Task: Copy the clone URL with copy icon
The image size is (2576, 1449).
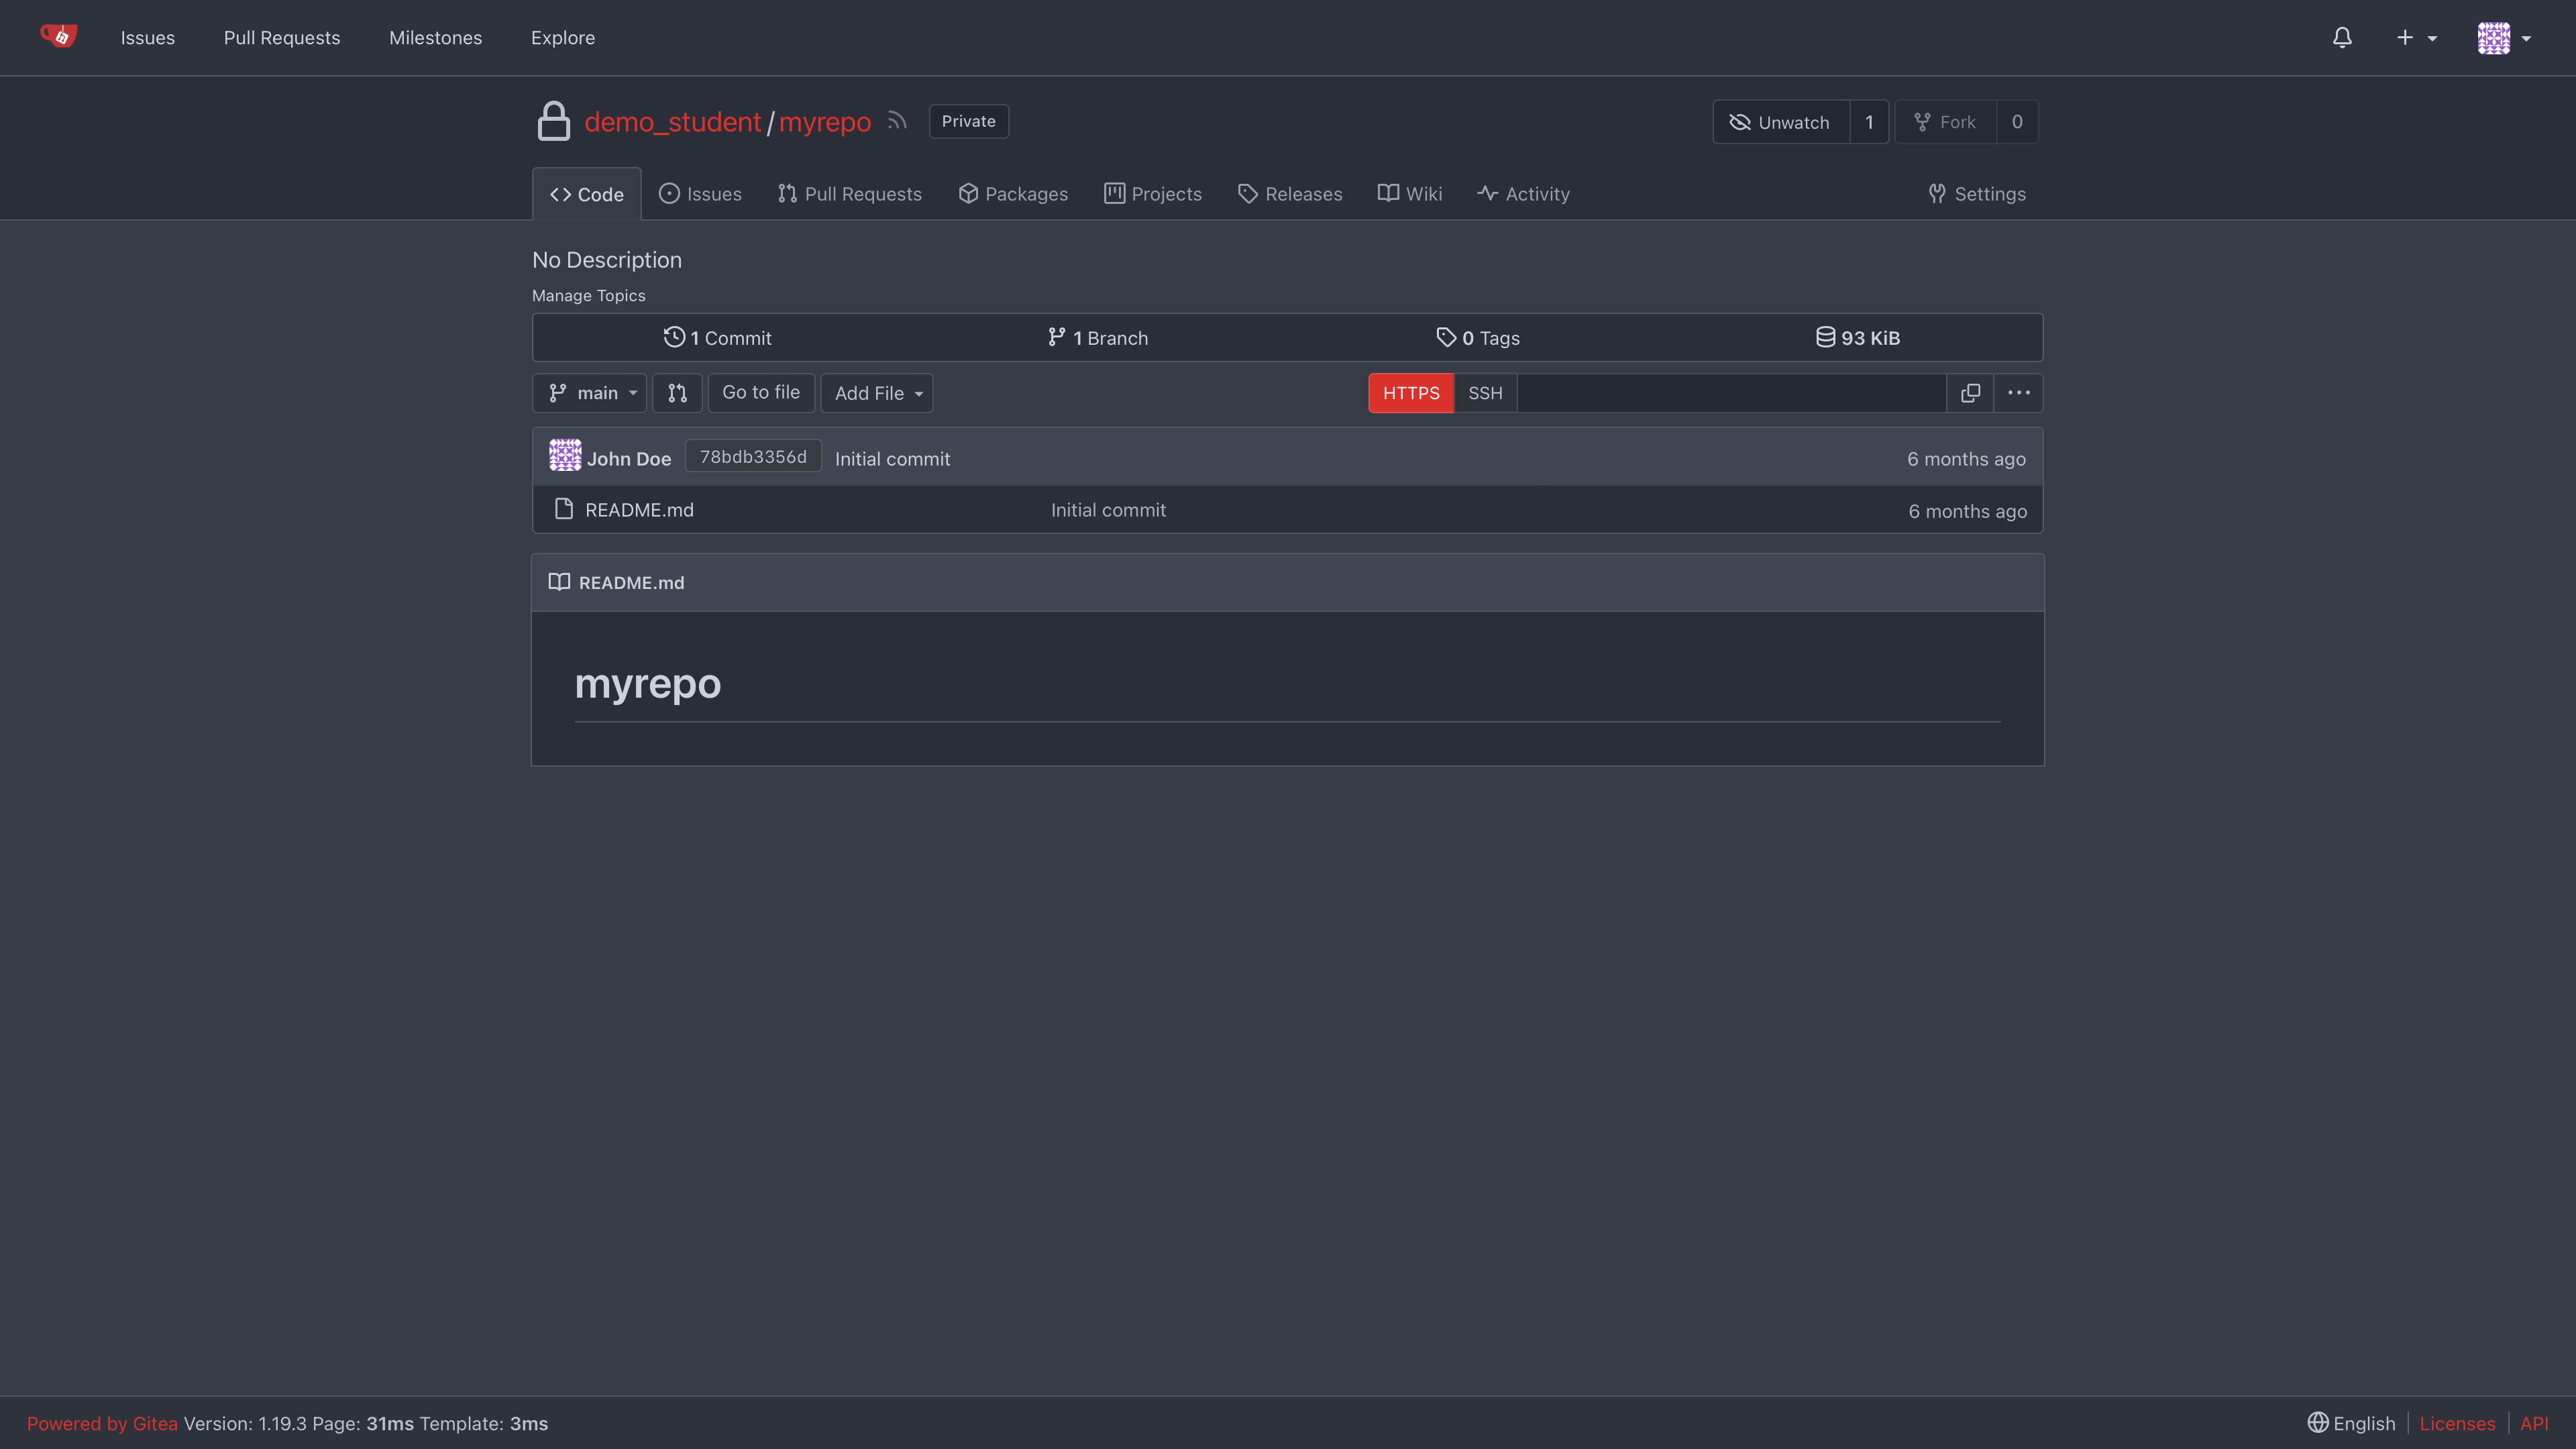Action: coord(1970,393)
